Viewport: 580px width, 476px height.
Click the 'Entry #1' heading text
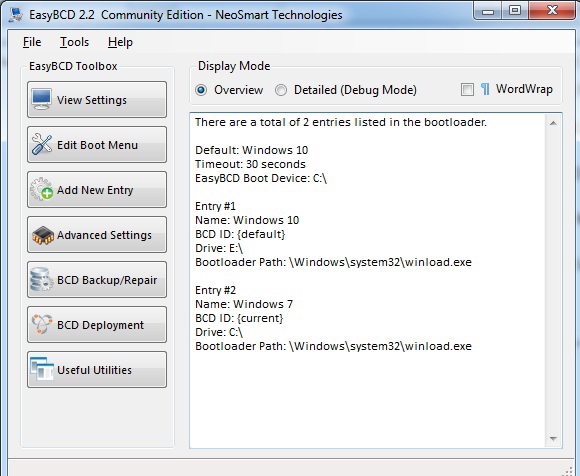point(215,206)
